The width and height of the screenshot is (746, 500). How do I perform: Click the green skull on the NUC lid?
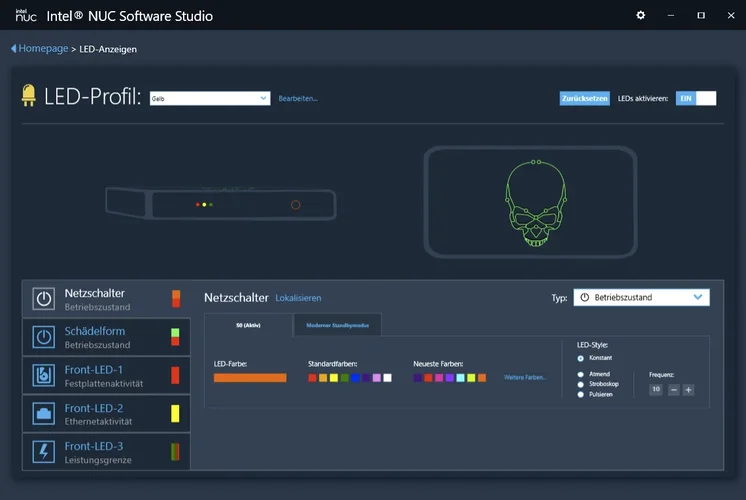530,203
